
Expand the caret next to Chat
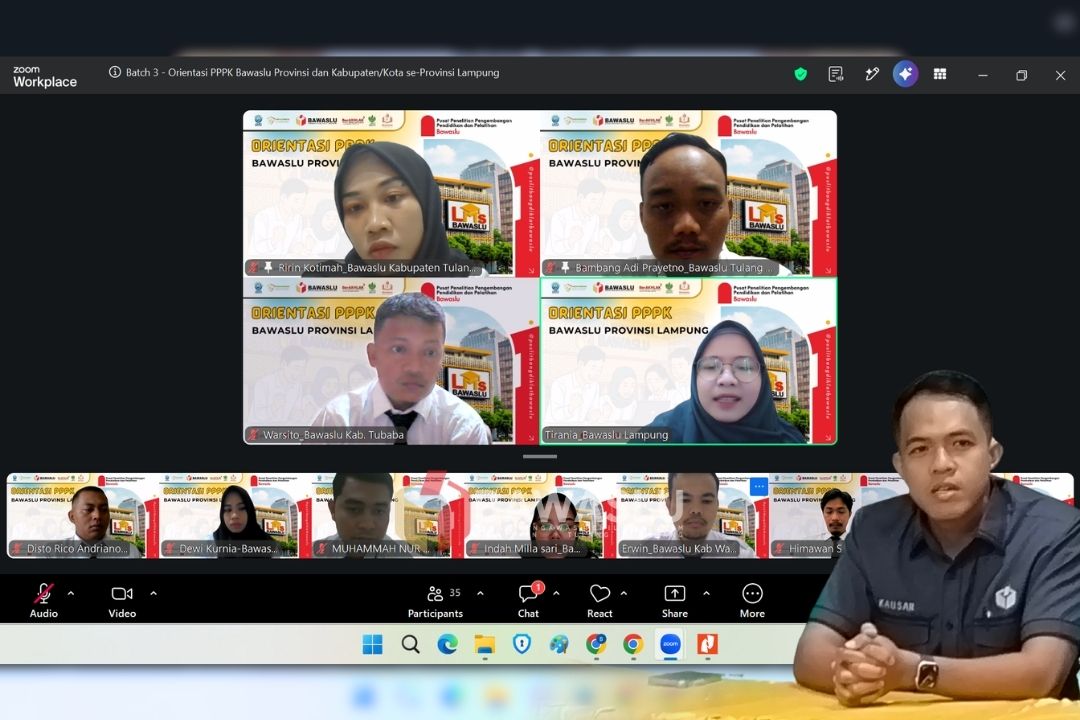(x=557, y=593)
